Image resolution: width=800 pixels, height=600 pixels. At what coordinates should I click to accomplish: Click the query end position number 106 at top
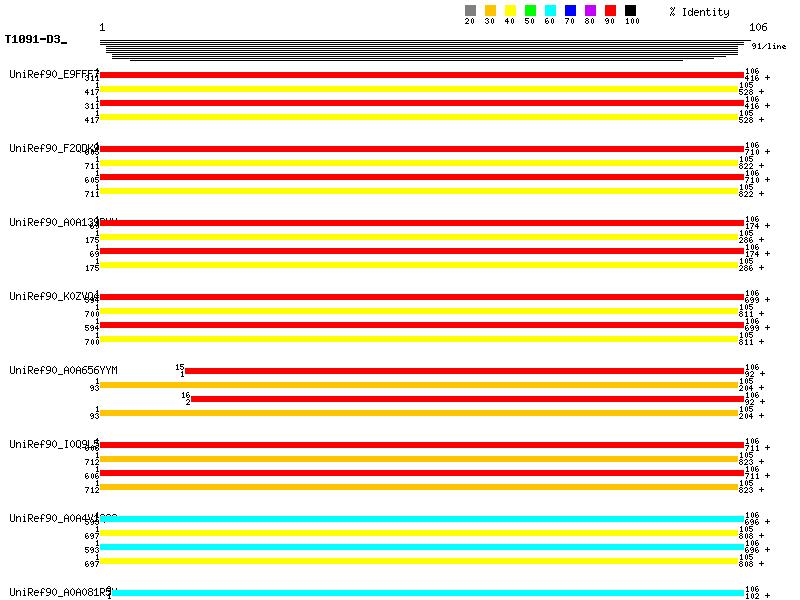point(757,27)
